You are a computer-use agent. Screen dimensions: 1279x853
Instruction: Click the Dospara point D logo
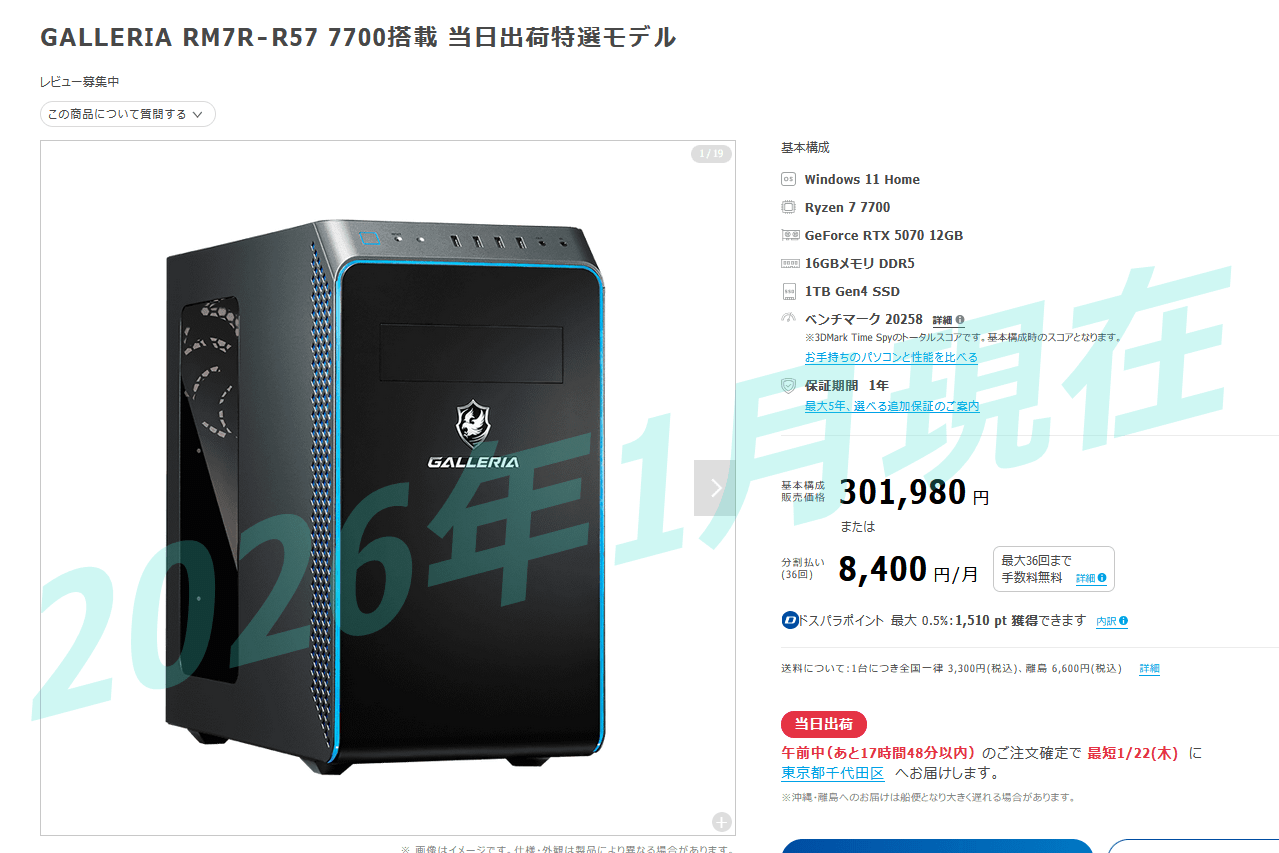pyautogui.click(x=790, y=621)
